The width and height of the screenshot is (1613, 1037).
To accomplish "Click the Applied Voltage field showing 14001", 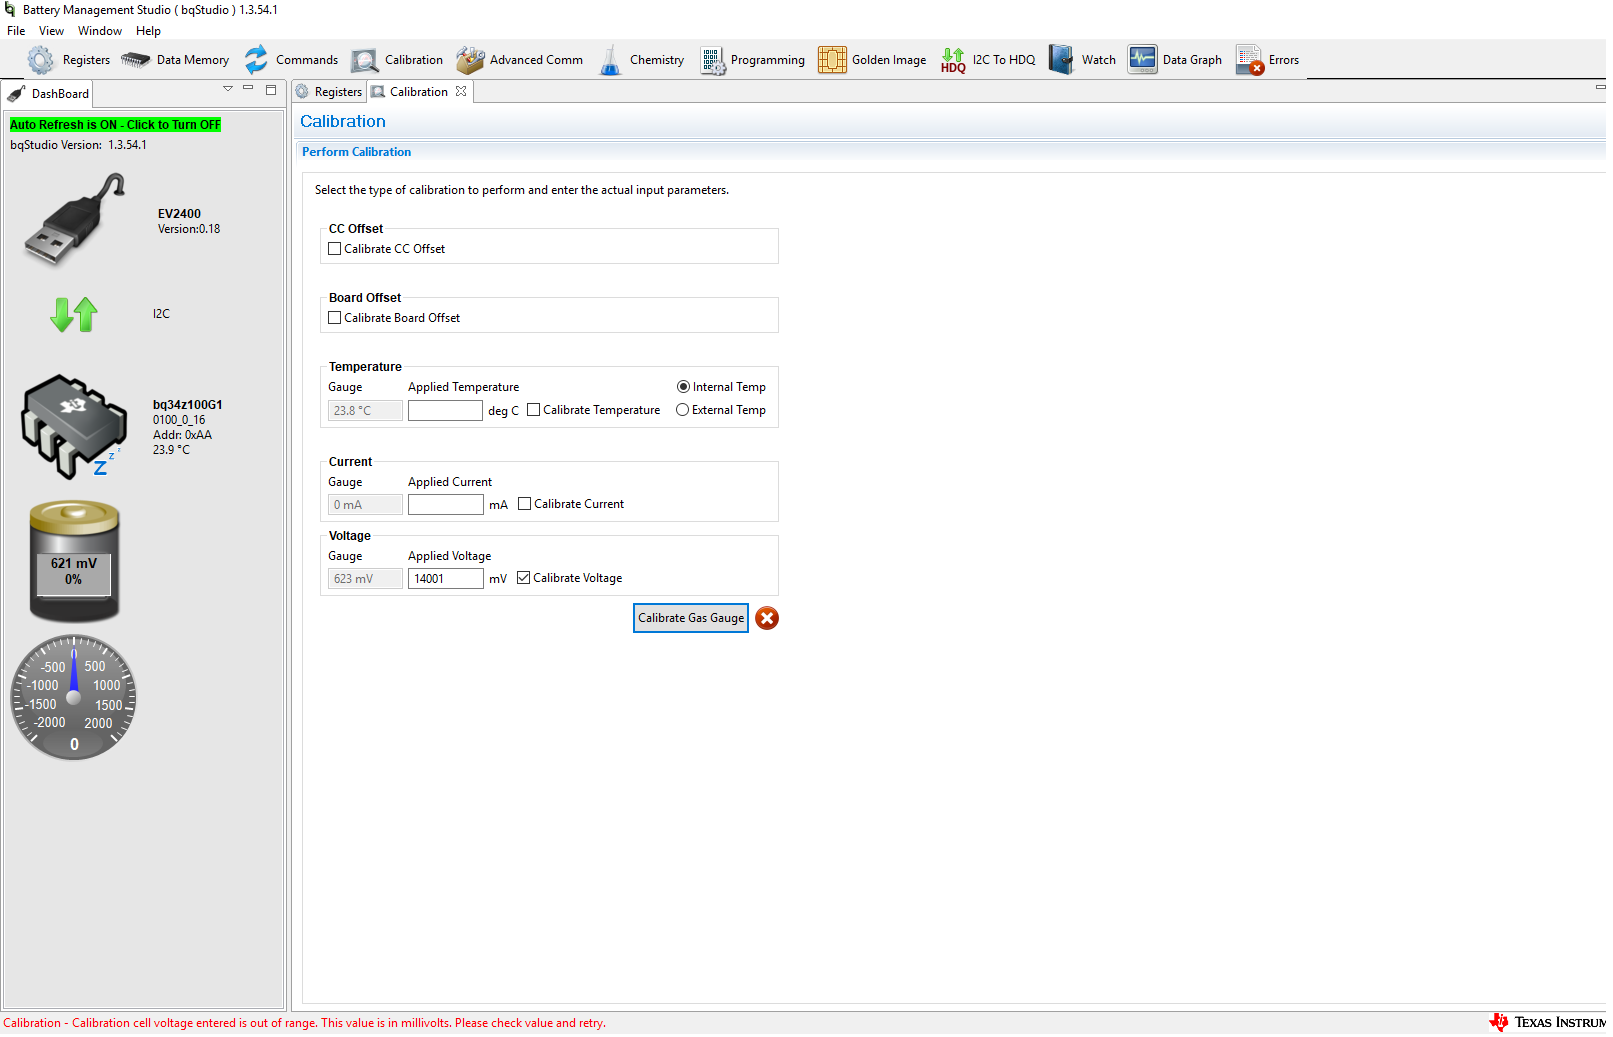I will coord(446,579).
